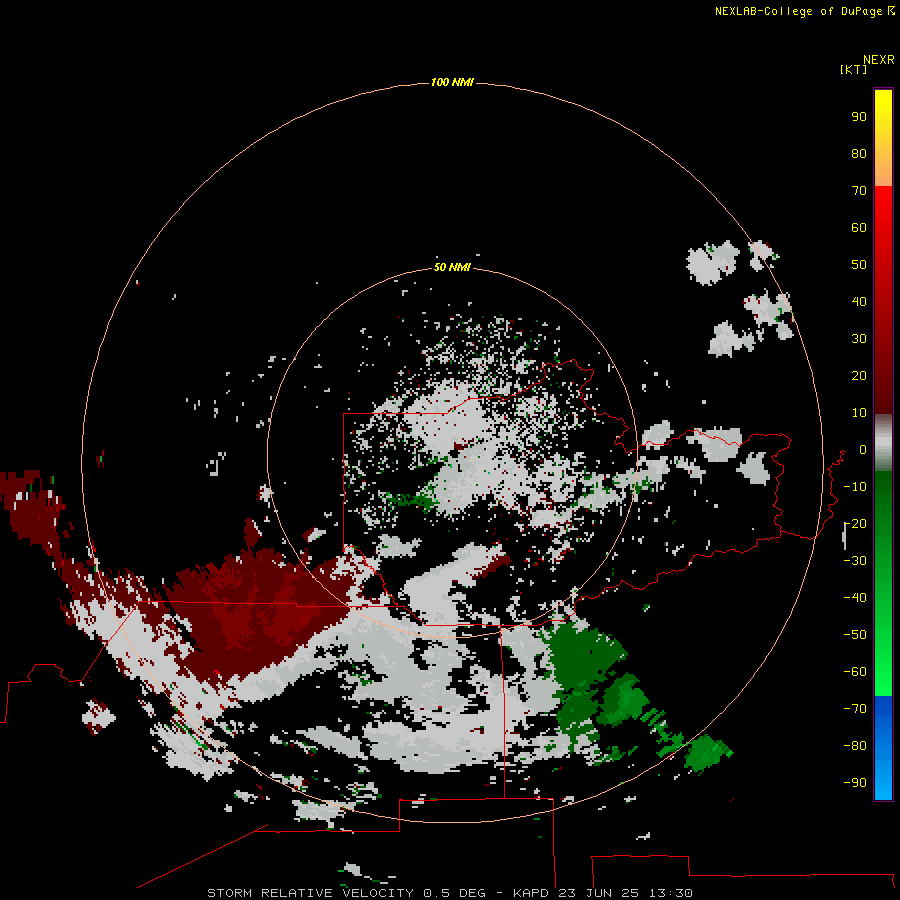Click the 50 NMI range ring label
The width and height of the screenshot is (900, 900).
click(452, 267)
